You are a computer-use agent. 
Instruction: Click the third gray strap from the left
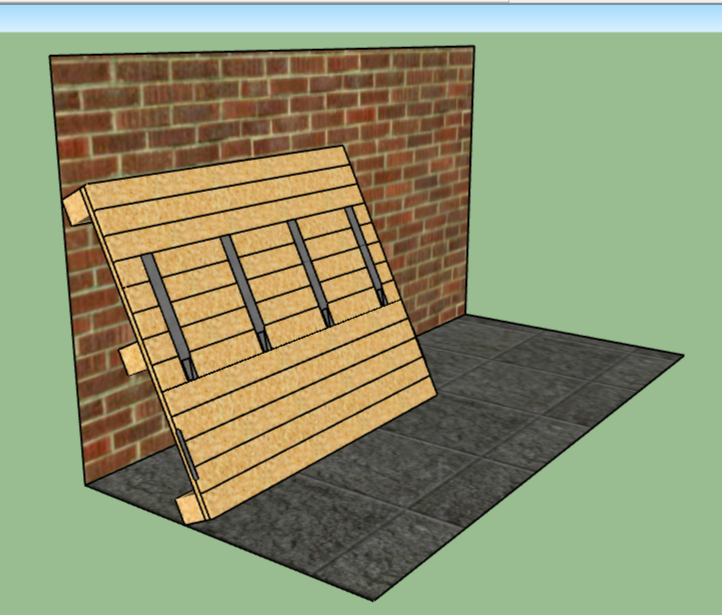pos(310,273)
